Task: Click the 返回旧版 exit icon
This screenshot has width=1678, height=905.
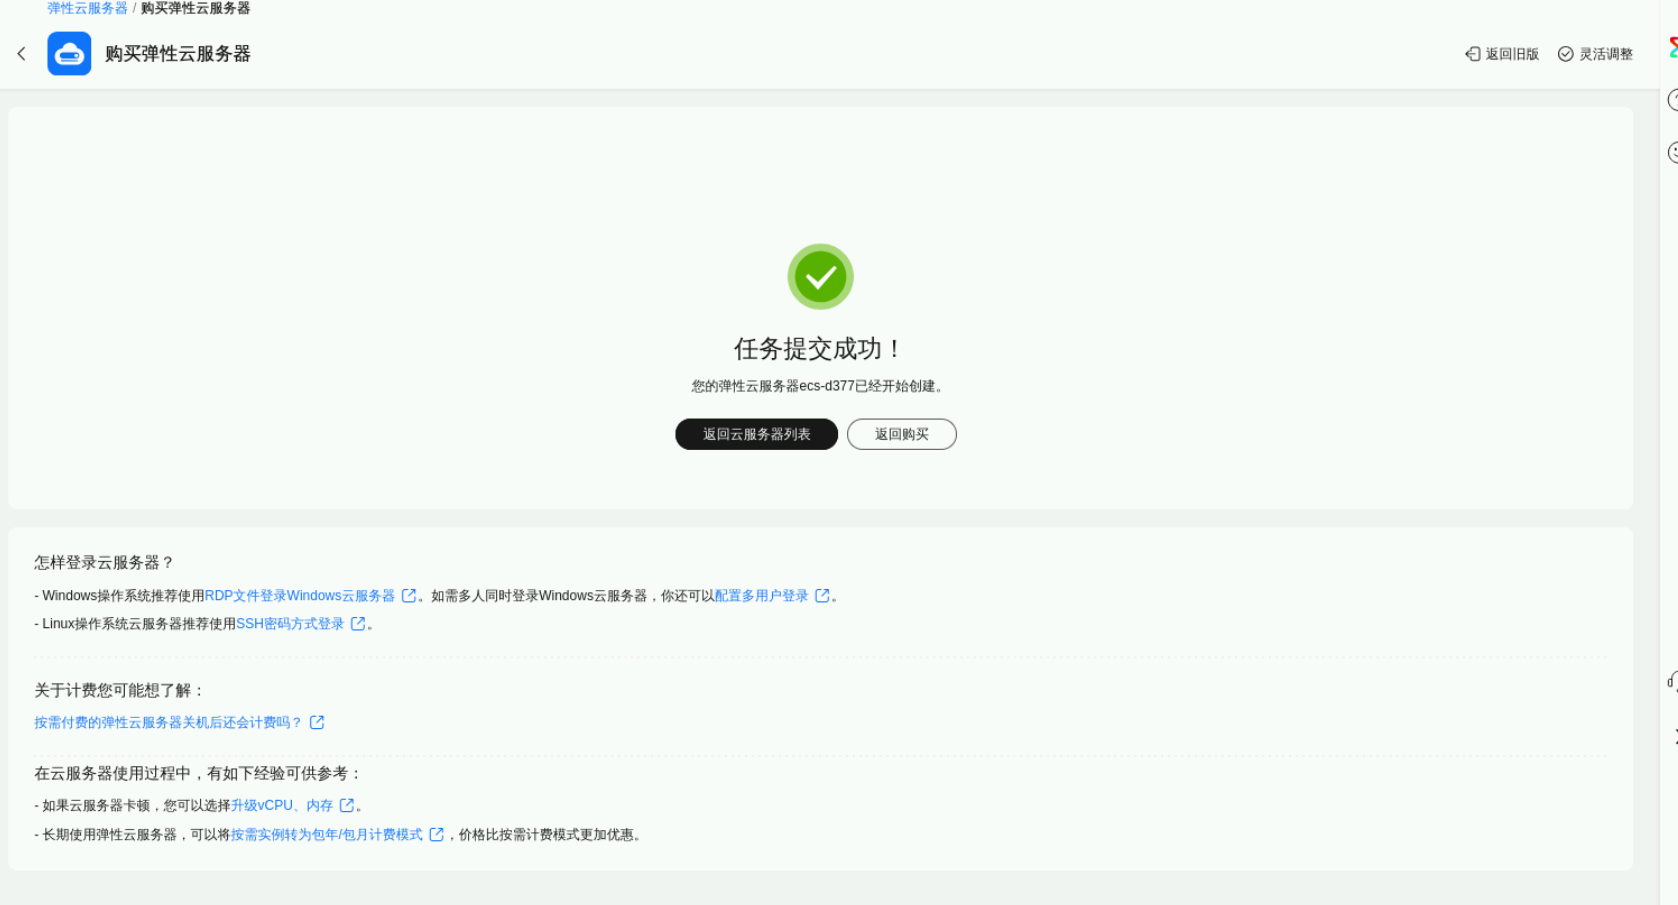Action: [1473, 54]
